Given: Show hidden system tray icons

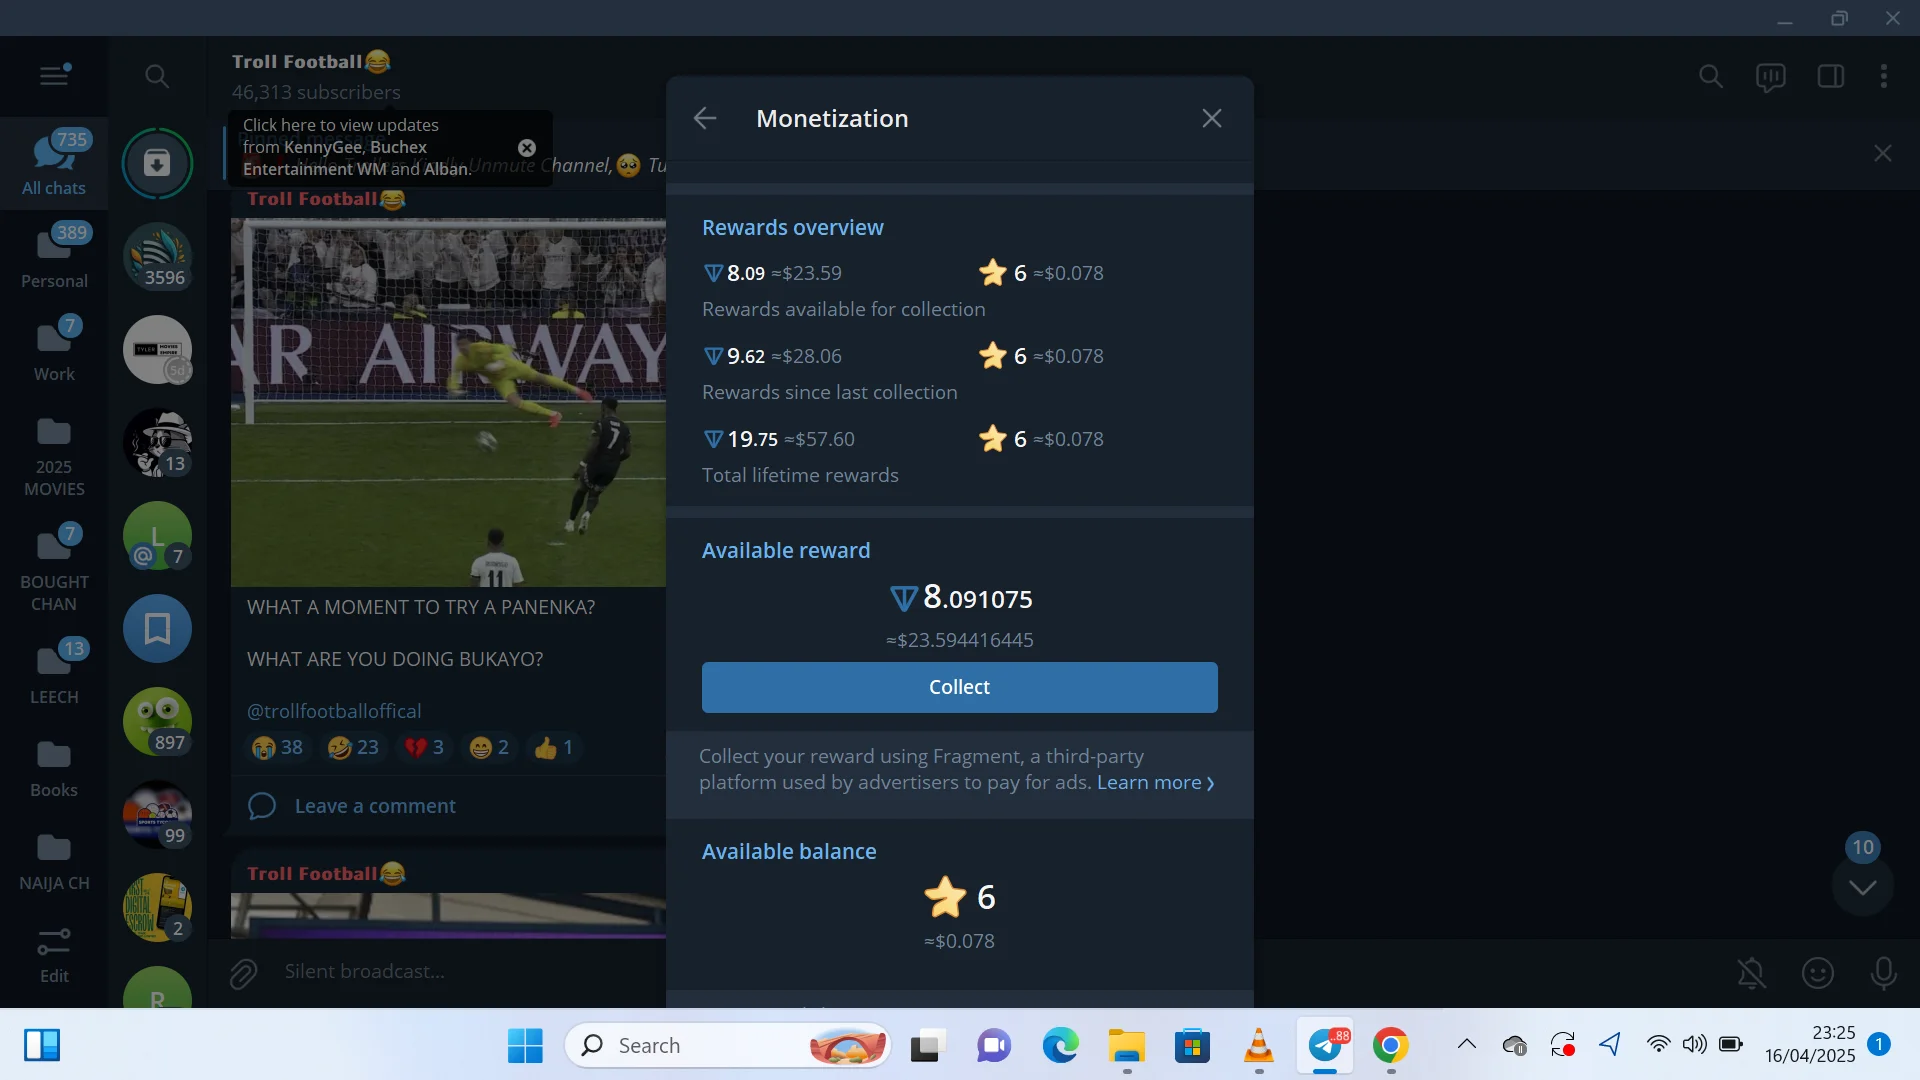Looking at the screenshot, I should point(1467,1045).
